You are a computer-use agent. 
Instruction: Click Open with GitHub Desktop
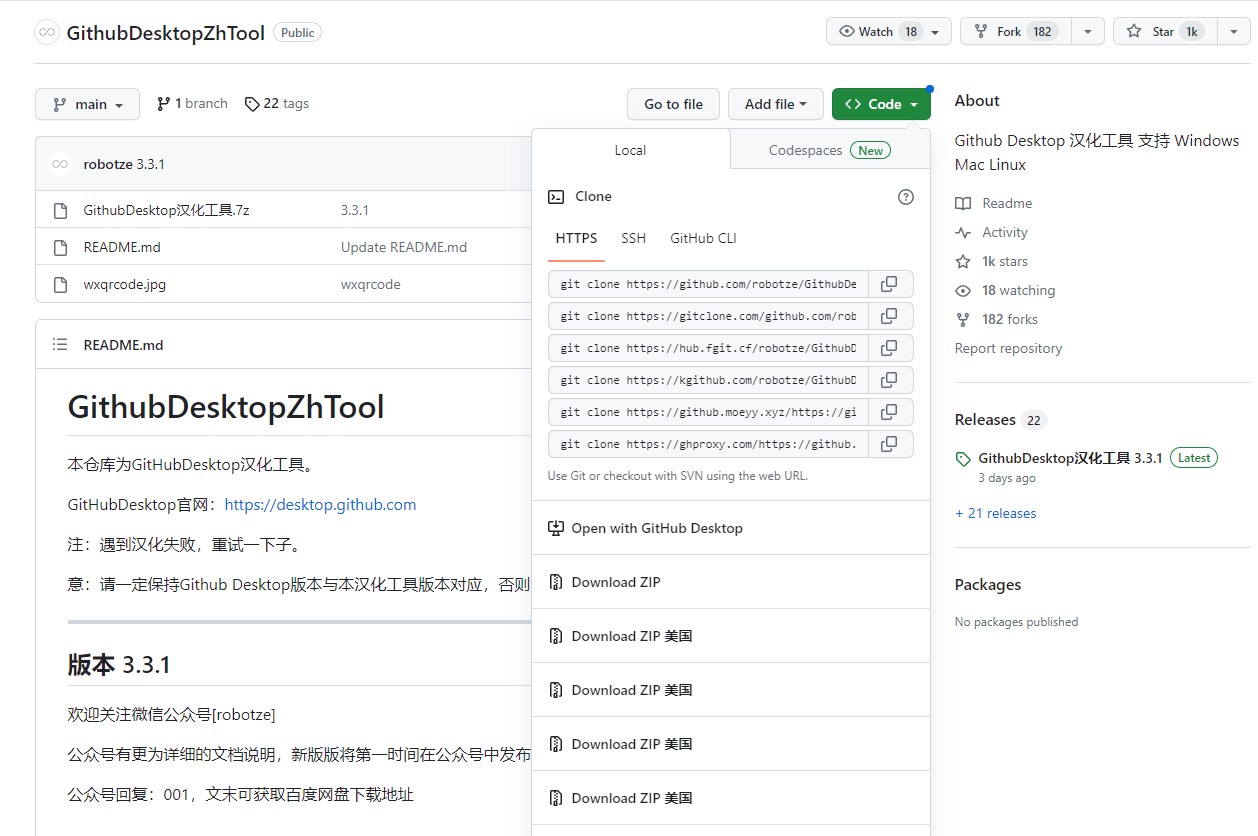[x=656, y=528]
